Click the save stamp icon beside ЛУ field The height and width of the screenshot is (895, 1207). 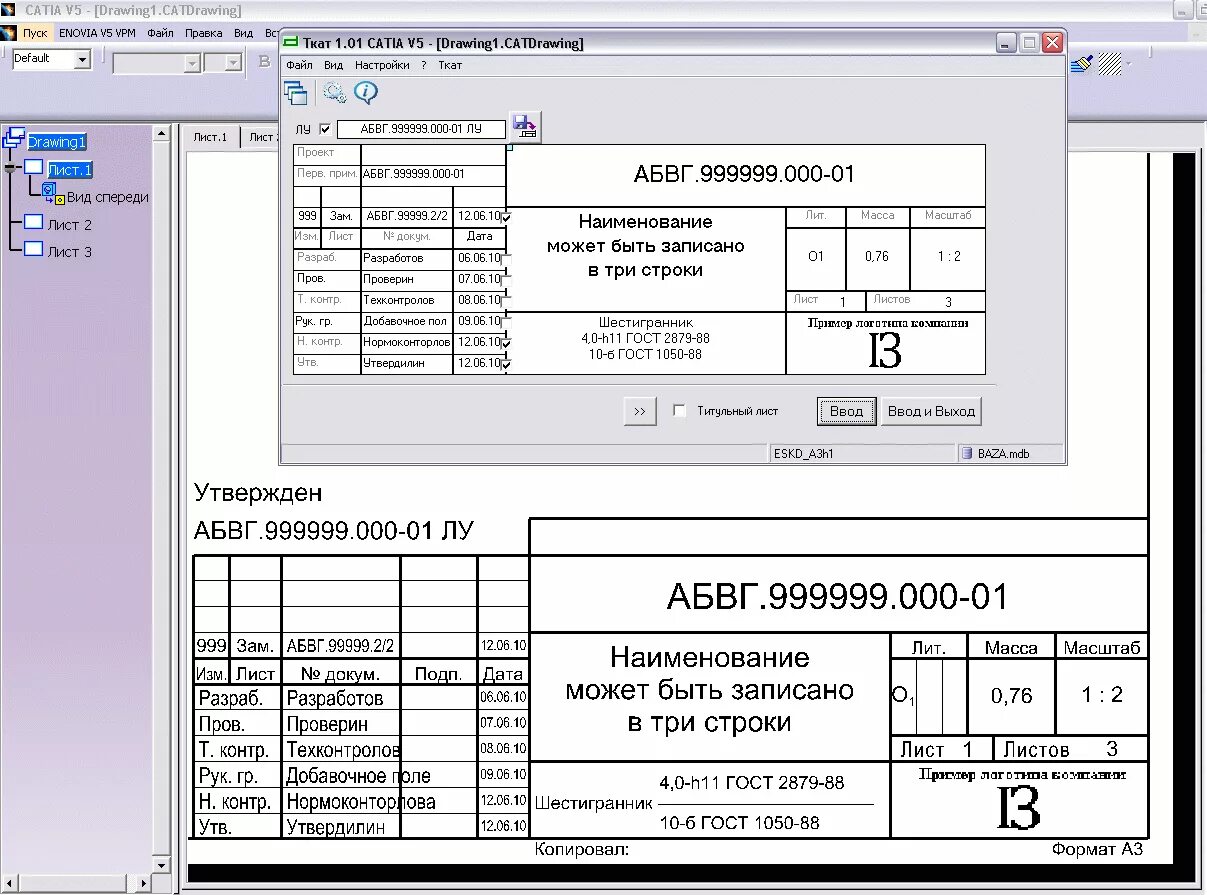[525, 125]
